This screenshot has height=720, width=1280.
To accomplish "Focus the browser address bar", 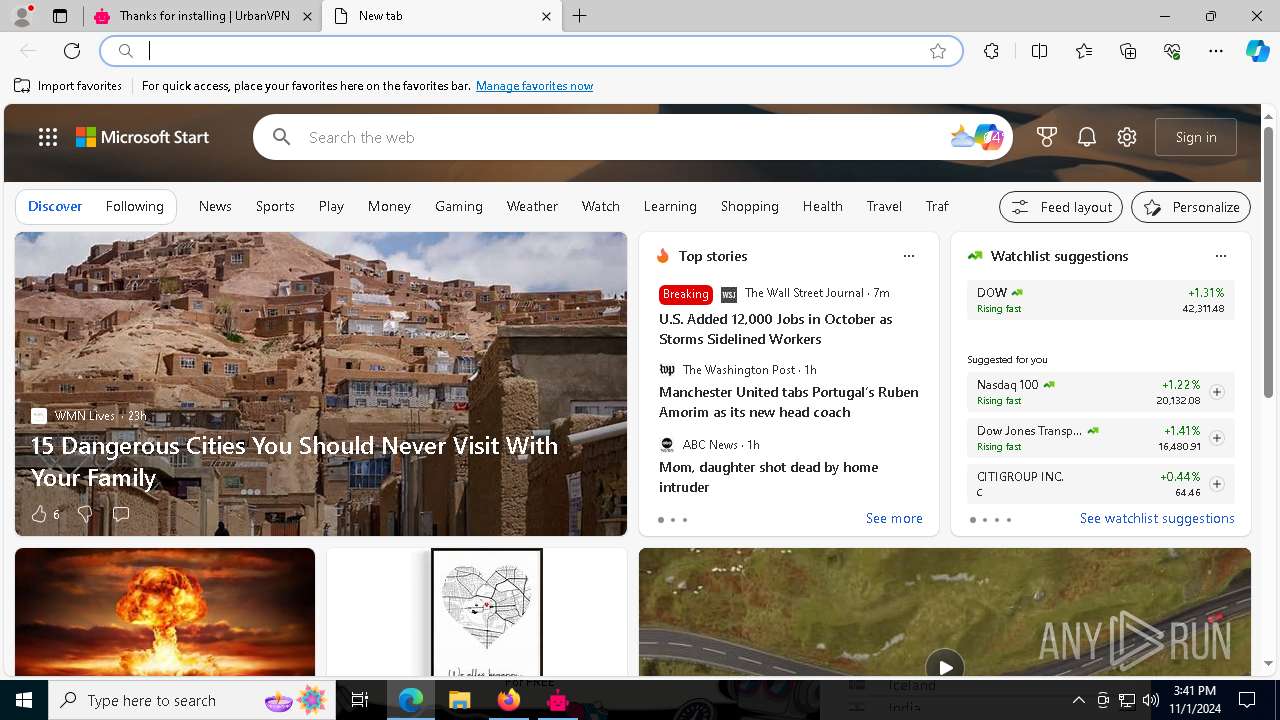I will (x=531, y=51).
